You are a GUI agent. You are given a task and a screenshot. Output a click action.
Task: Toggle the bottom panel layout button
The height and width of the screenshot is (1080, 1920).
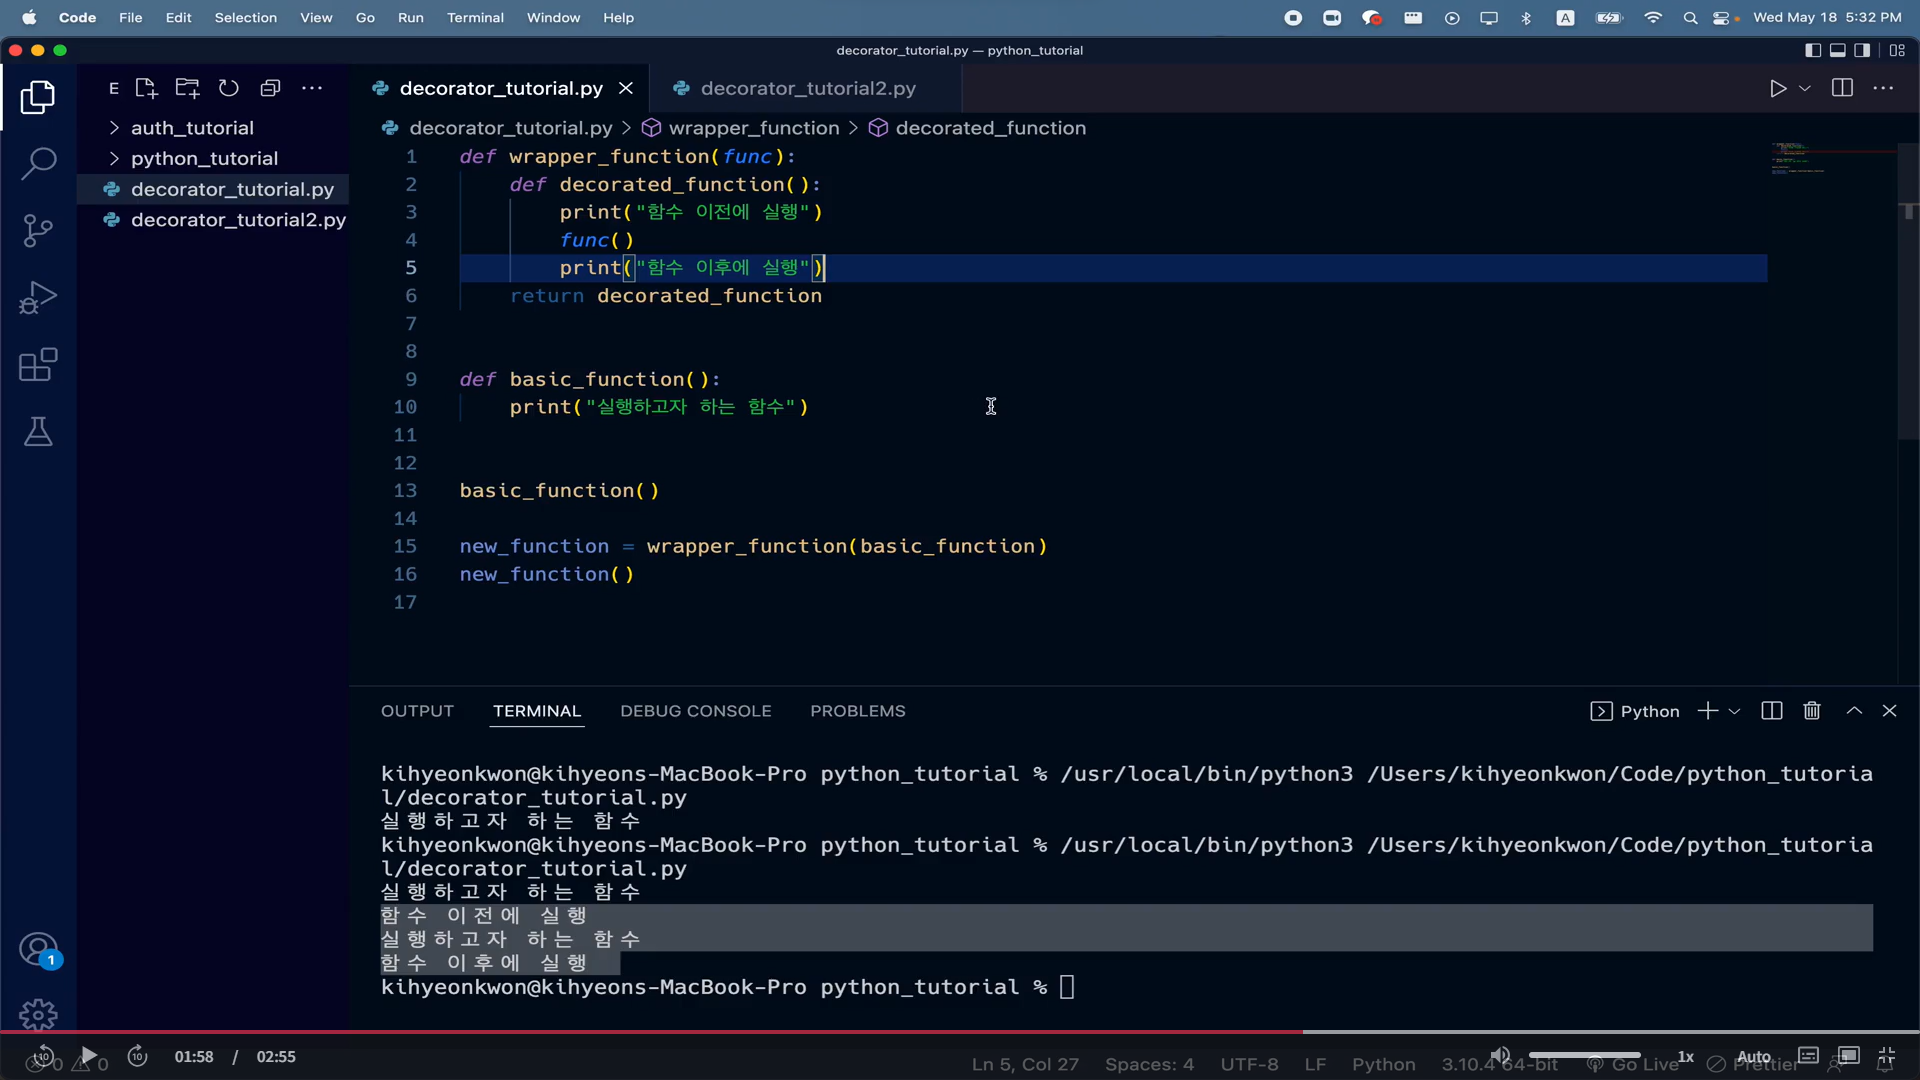1838,50
